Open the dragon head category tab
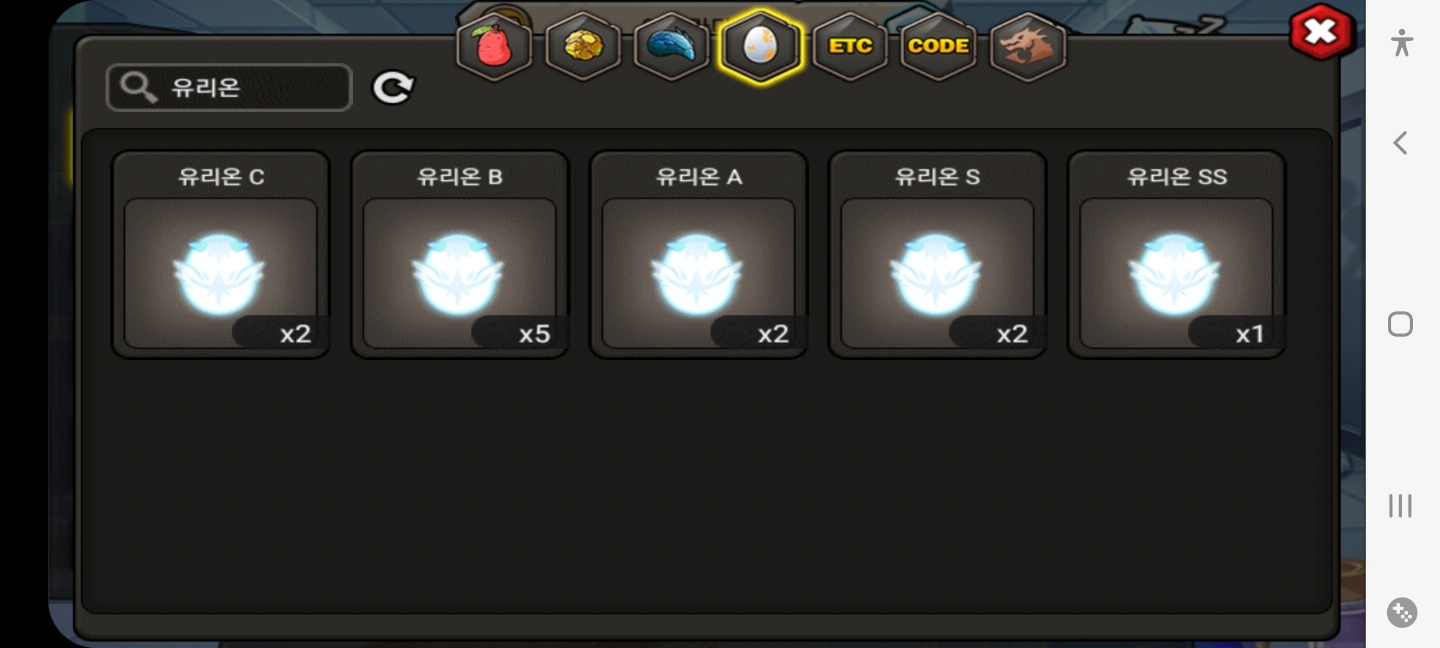1440x648 pixels. pyautogui.click(x=1027, y=46)
